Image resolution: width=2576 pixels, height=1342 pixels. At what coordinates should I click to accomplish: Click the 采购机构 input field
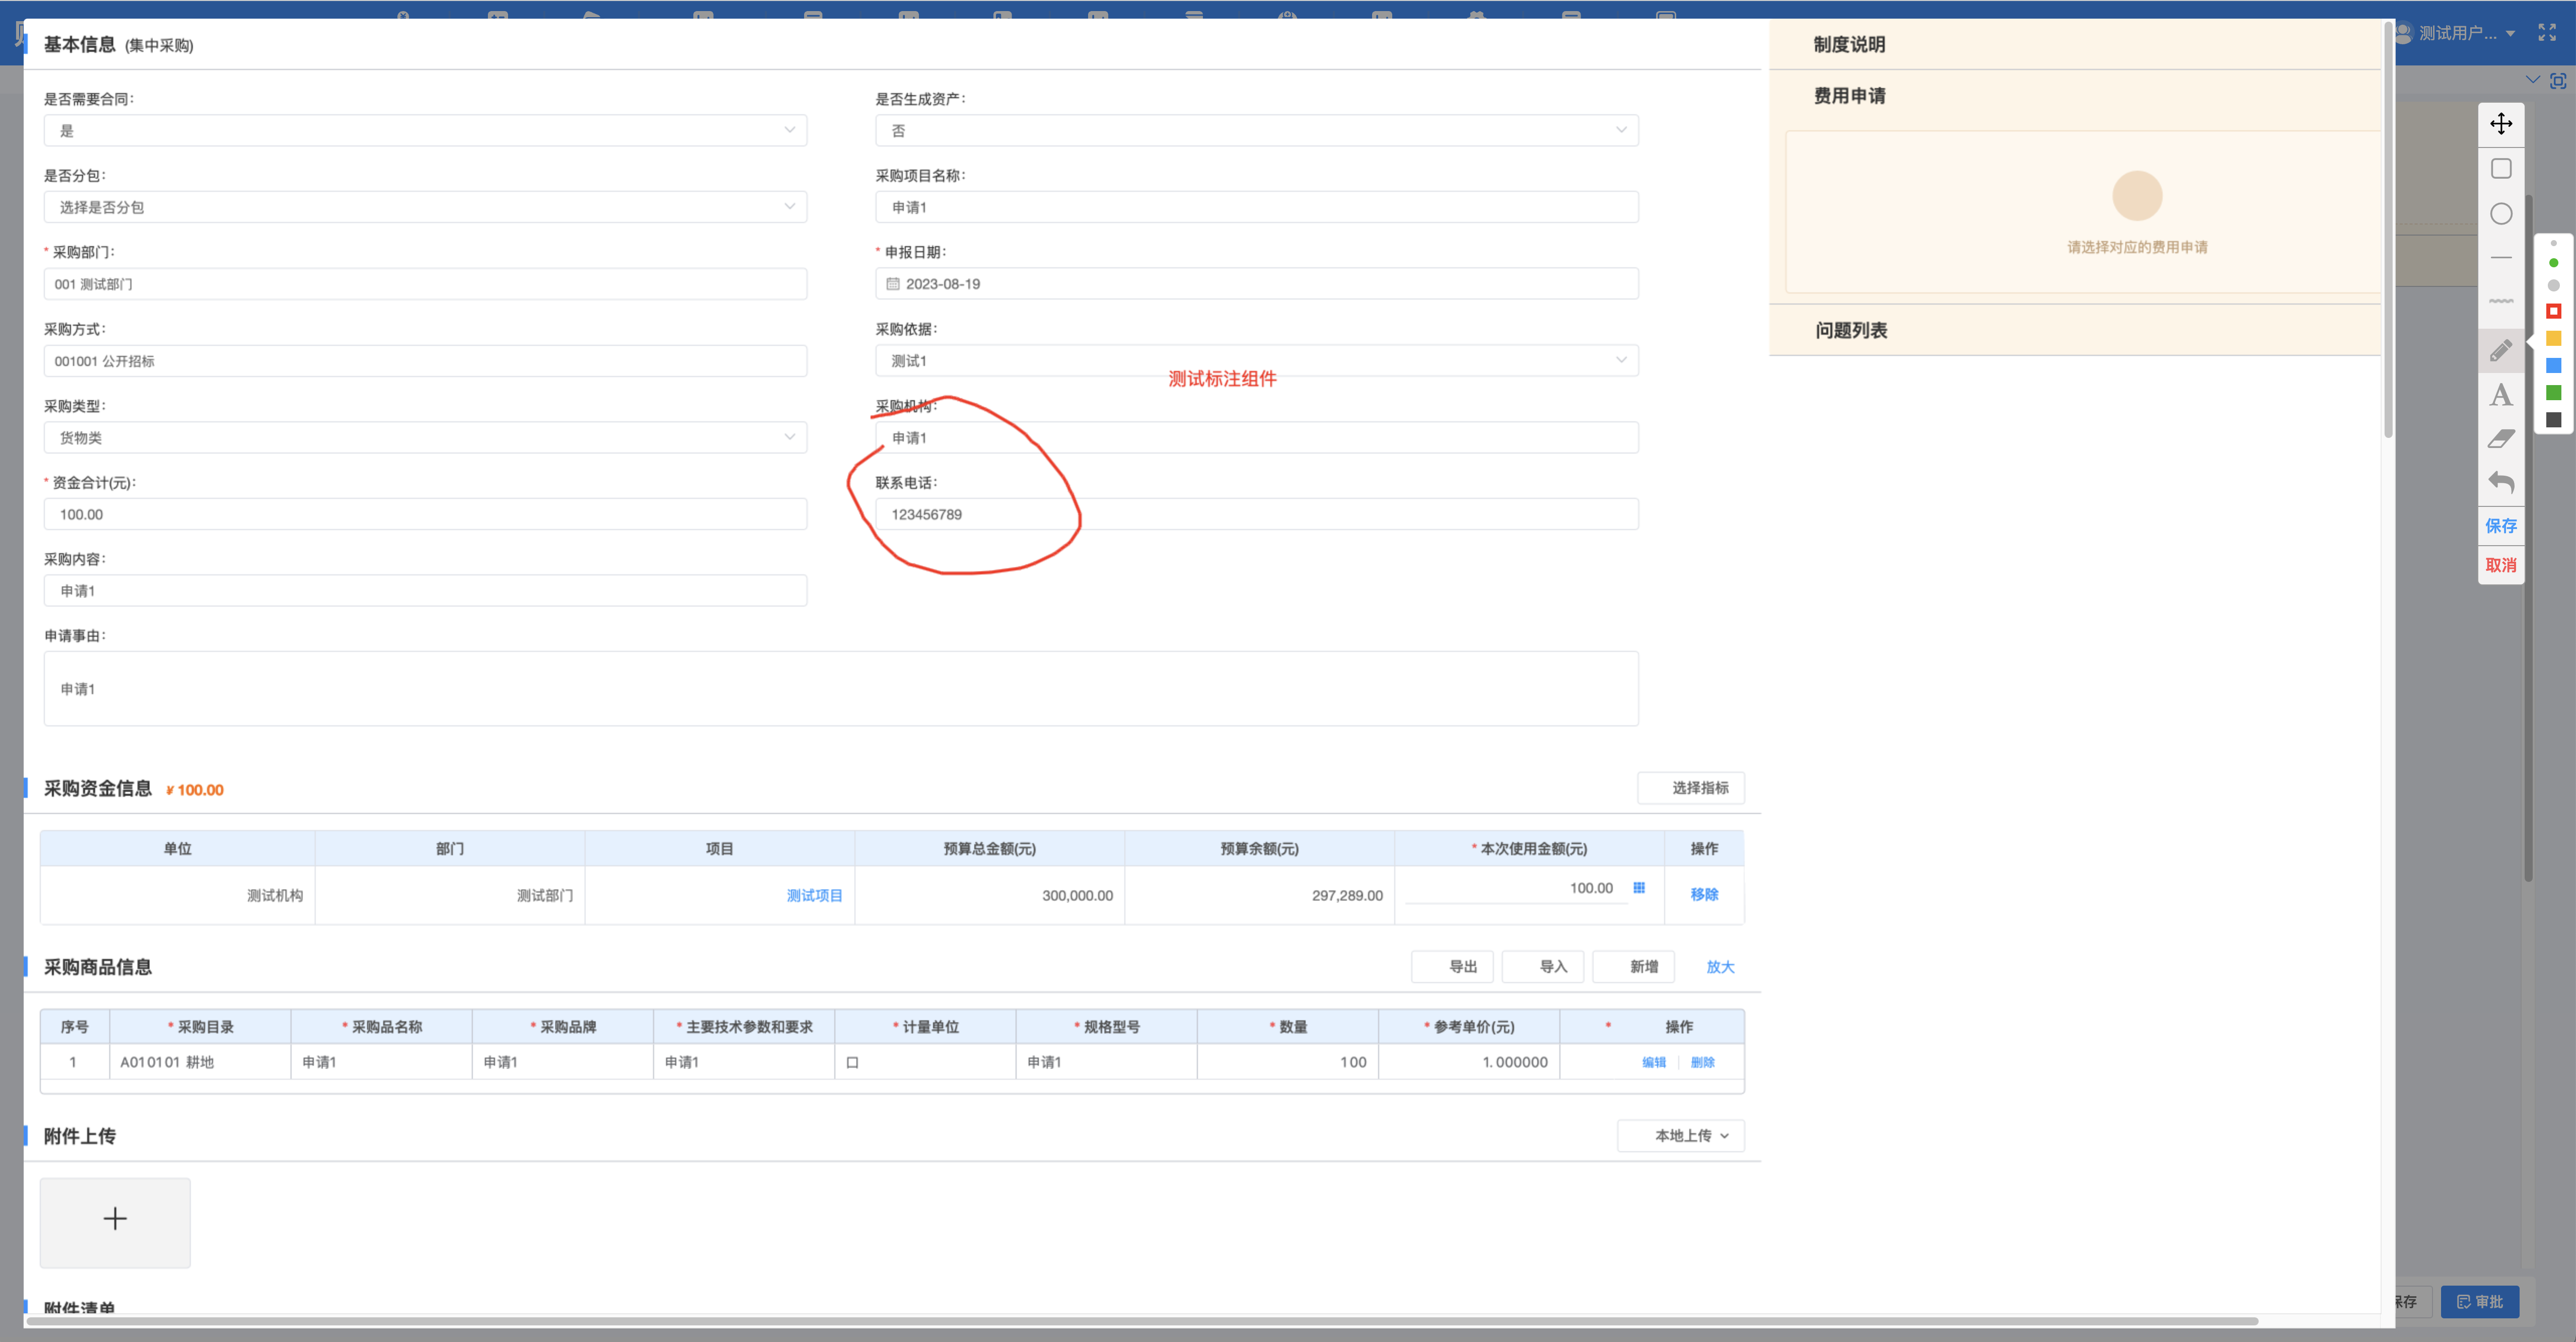pos(1257,437)
